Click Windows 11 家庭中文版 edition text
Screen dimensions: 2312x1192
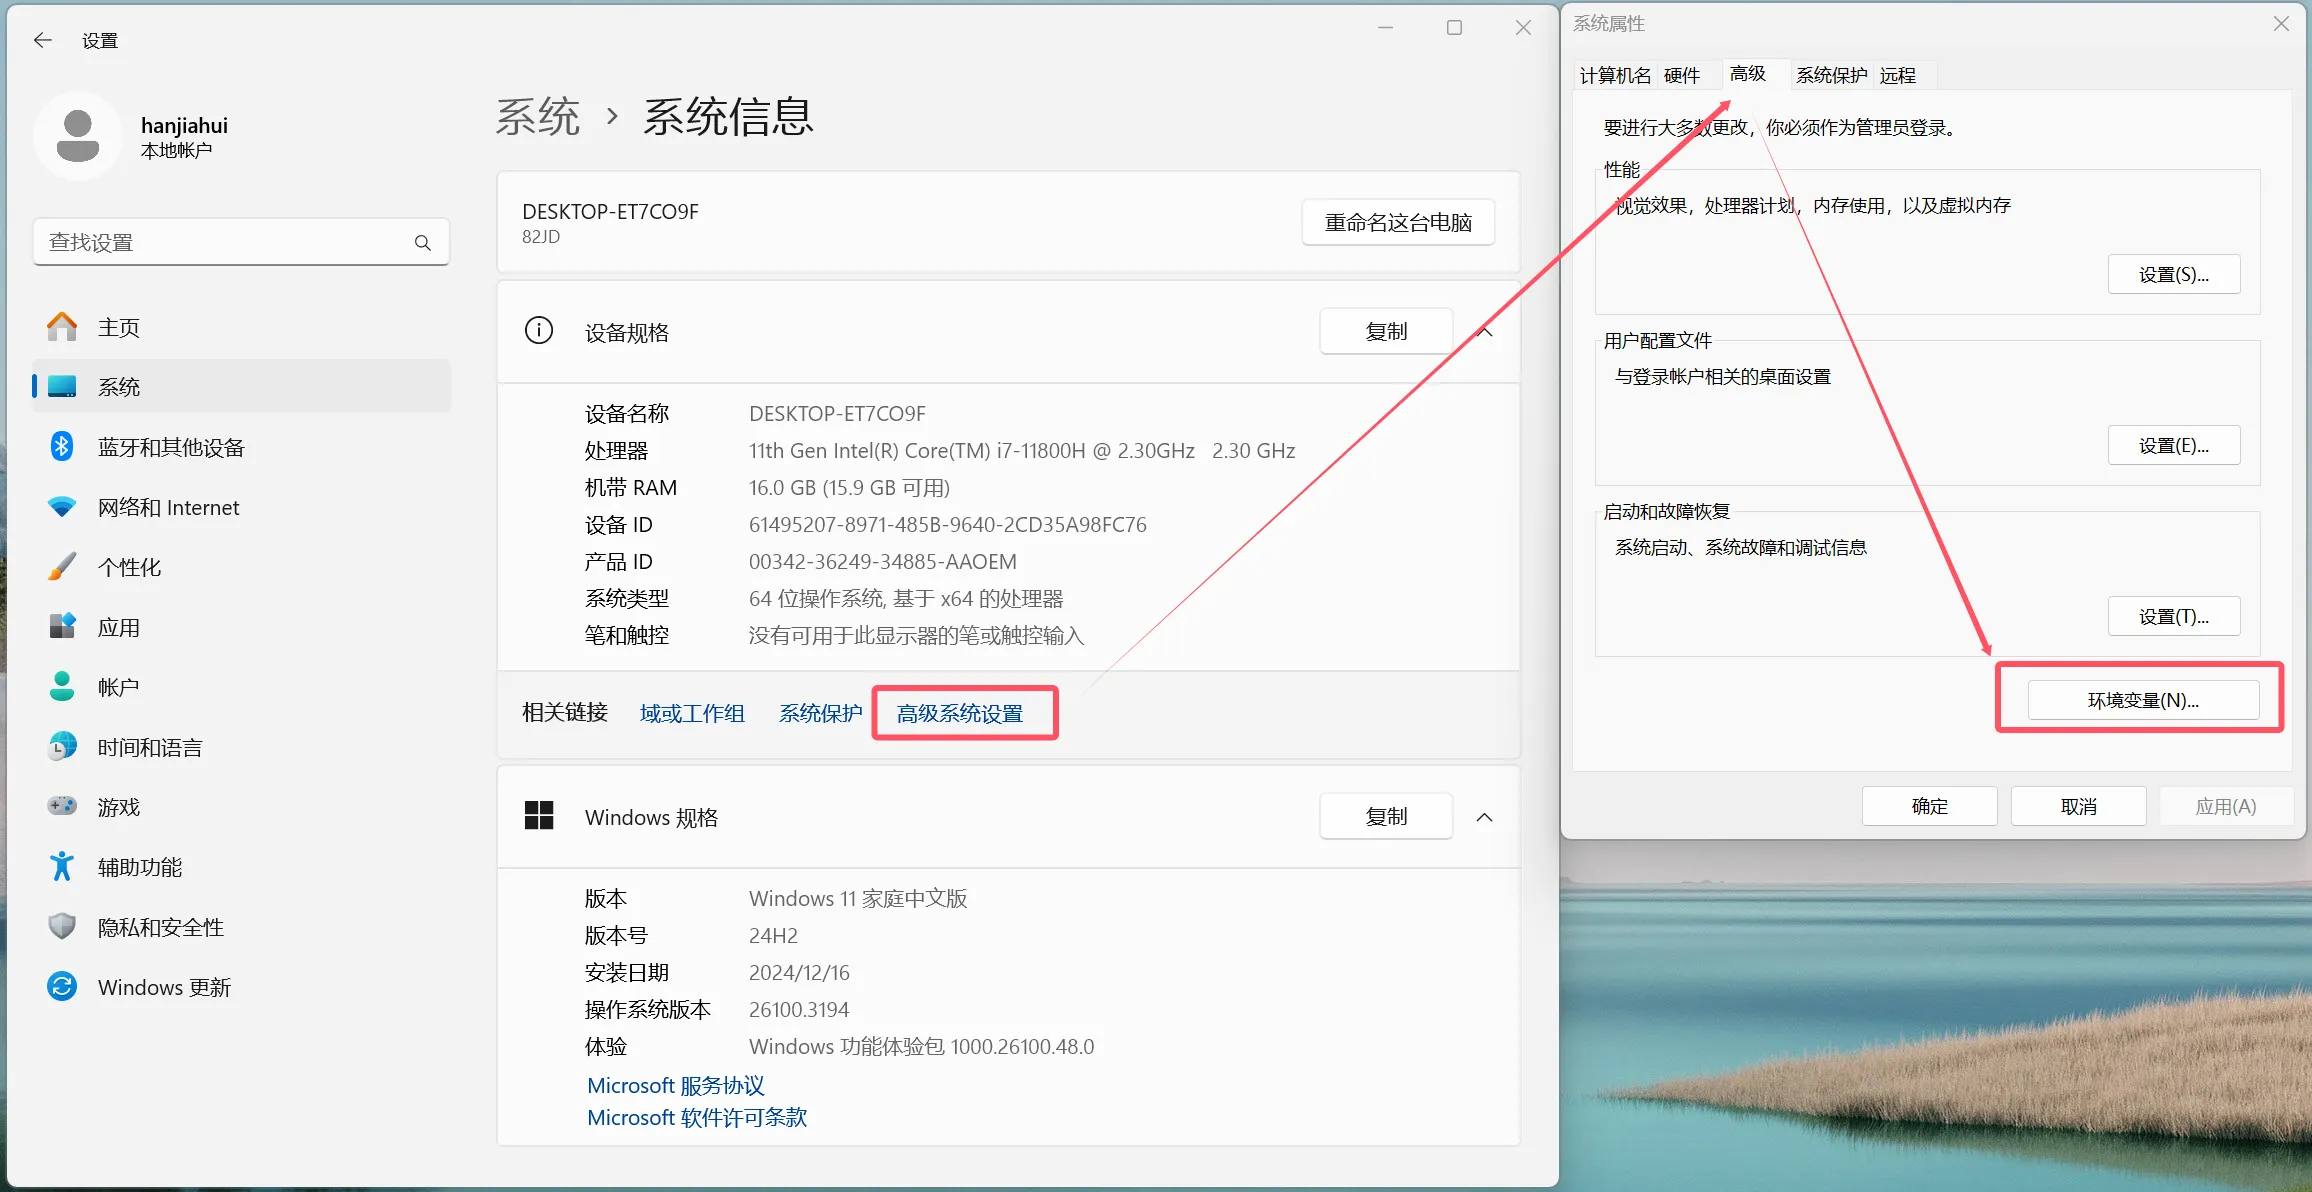point(858,899)
